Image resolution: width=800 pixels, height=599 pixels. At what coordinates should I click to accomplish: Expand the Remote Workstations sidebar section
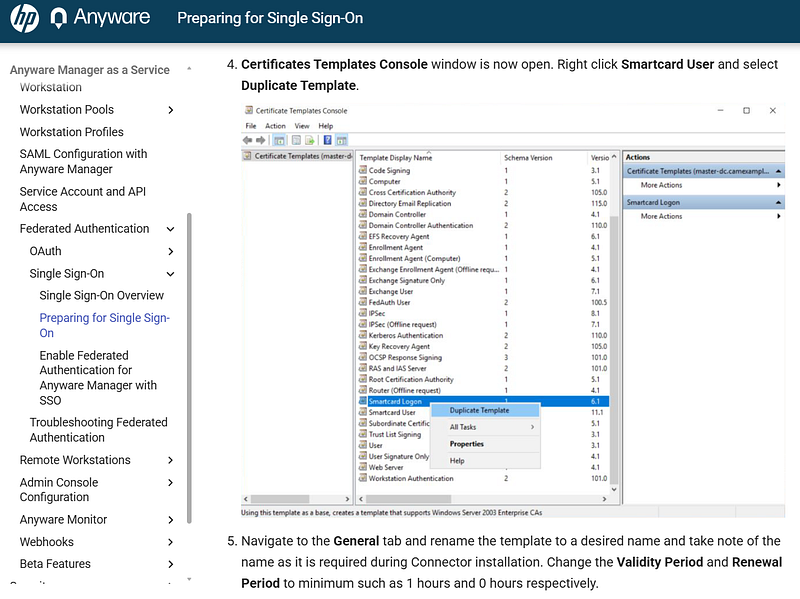coord(171,460)
